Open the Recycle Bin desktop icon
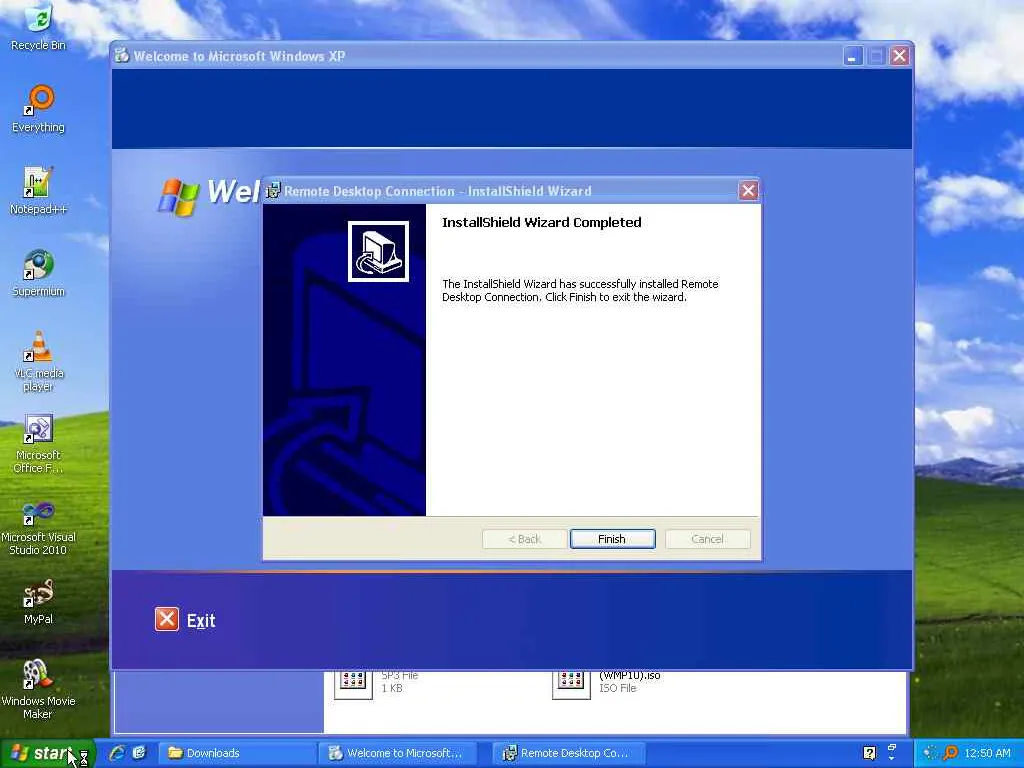1024x768 pixels. pyautogui.click(x=39, y=27)
